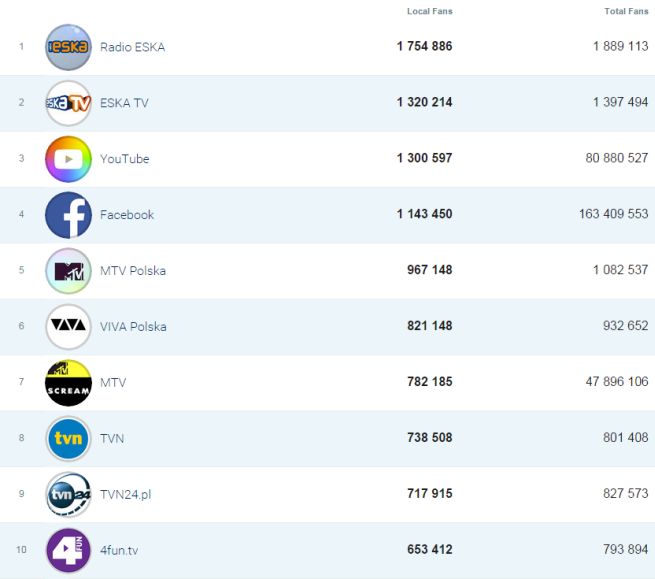
Task: Open the Facebook name link
Action: [127, 215]
